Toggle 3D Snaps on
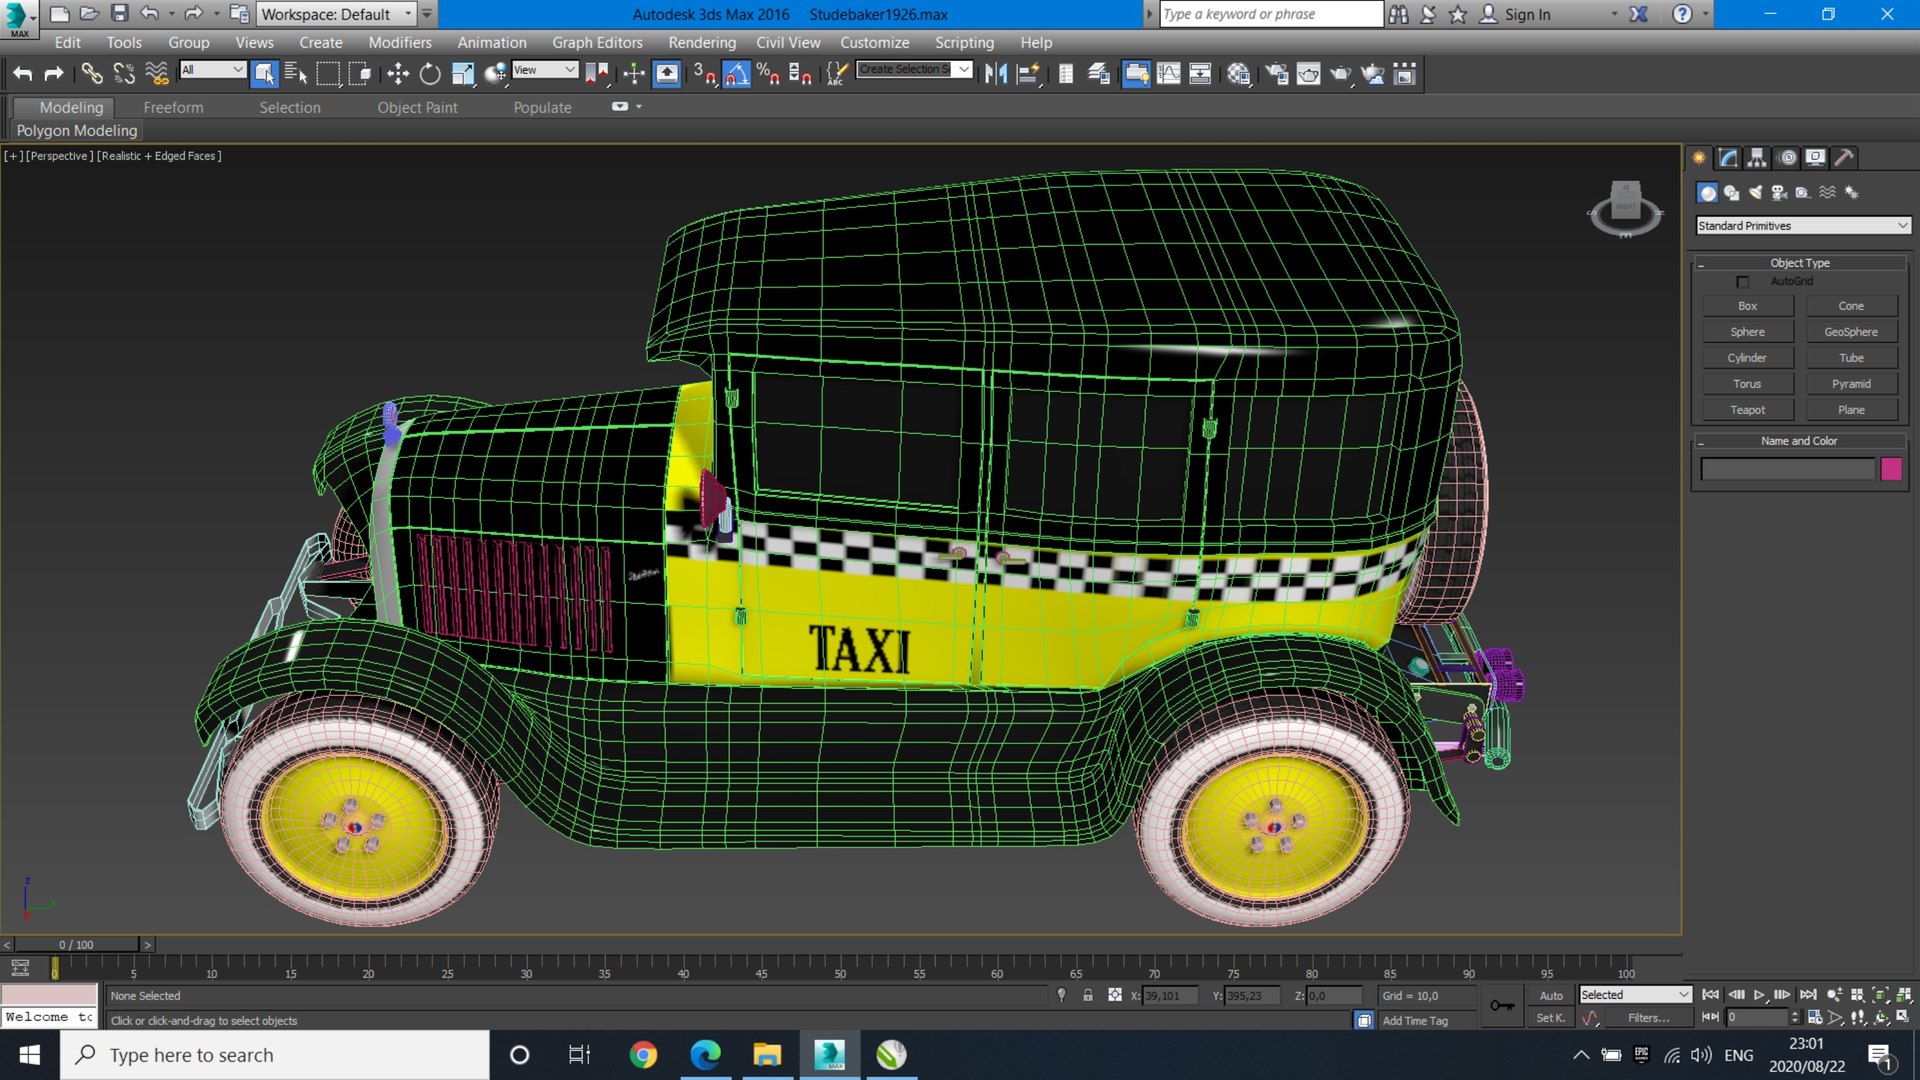 (704, 73)
